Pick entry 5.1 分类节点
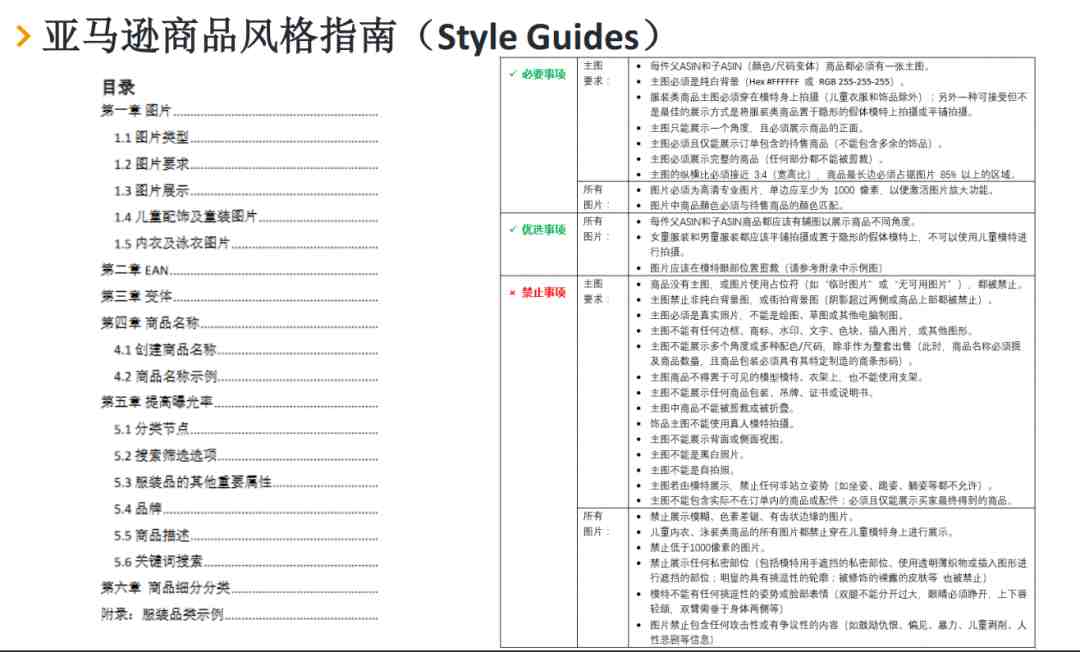 (x=246, y=429)
